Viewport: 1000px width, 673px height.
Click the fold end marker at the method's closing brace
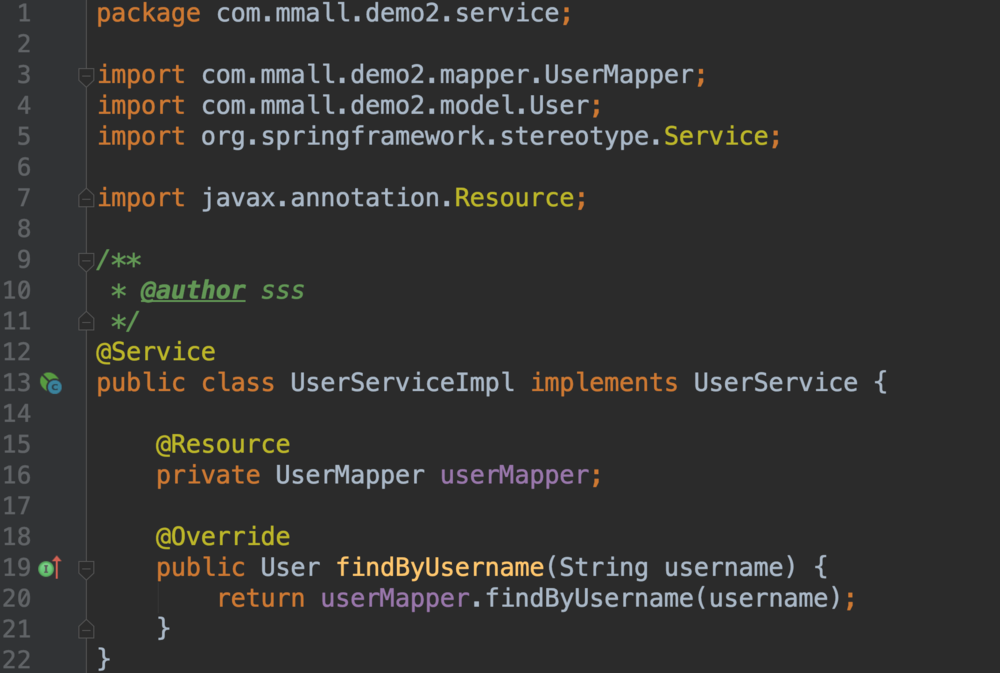point(86,629)
